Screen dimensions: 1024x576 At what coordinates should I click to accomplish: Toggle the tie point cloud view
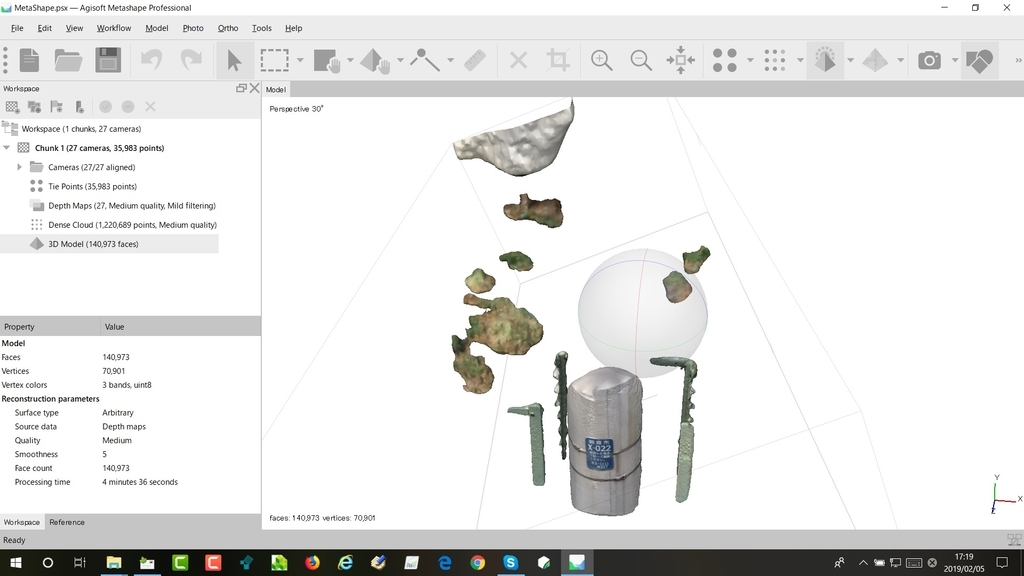click(725, 60)
